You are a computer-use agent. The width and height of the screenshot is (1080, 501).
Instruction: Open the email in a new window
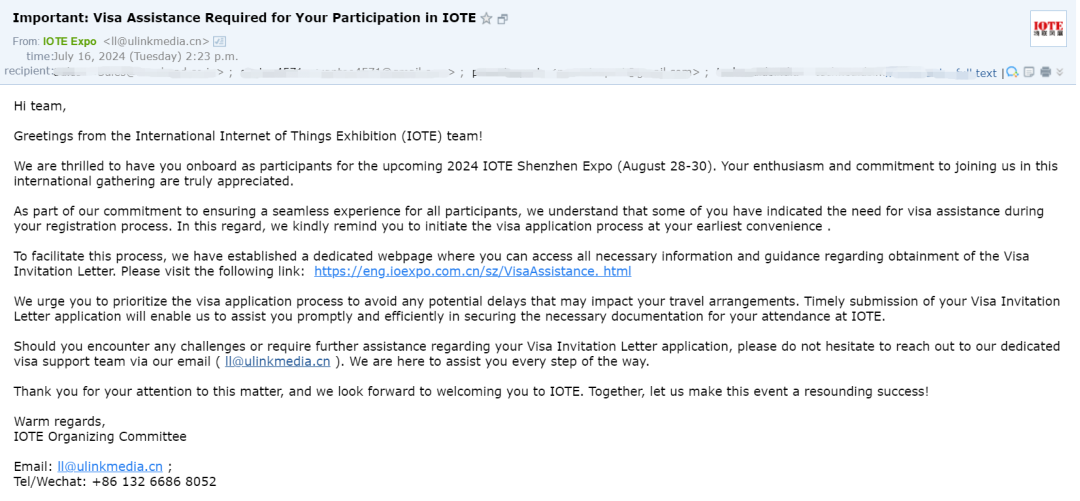pyautogui.click(x=502, y=19)
